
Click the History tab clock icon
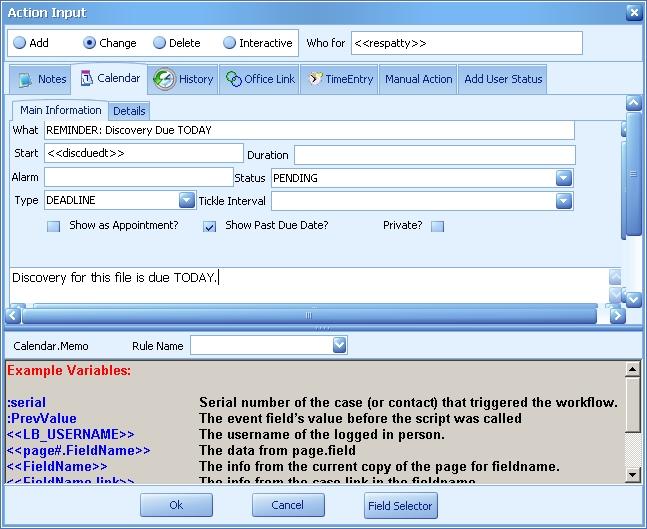pos(164,78)
